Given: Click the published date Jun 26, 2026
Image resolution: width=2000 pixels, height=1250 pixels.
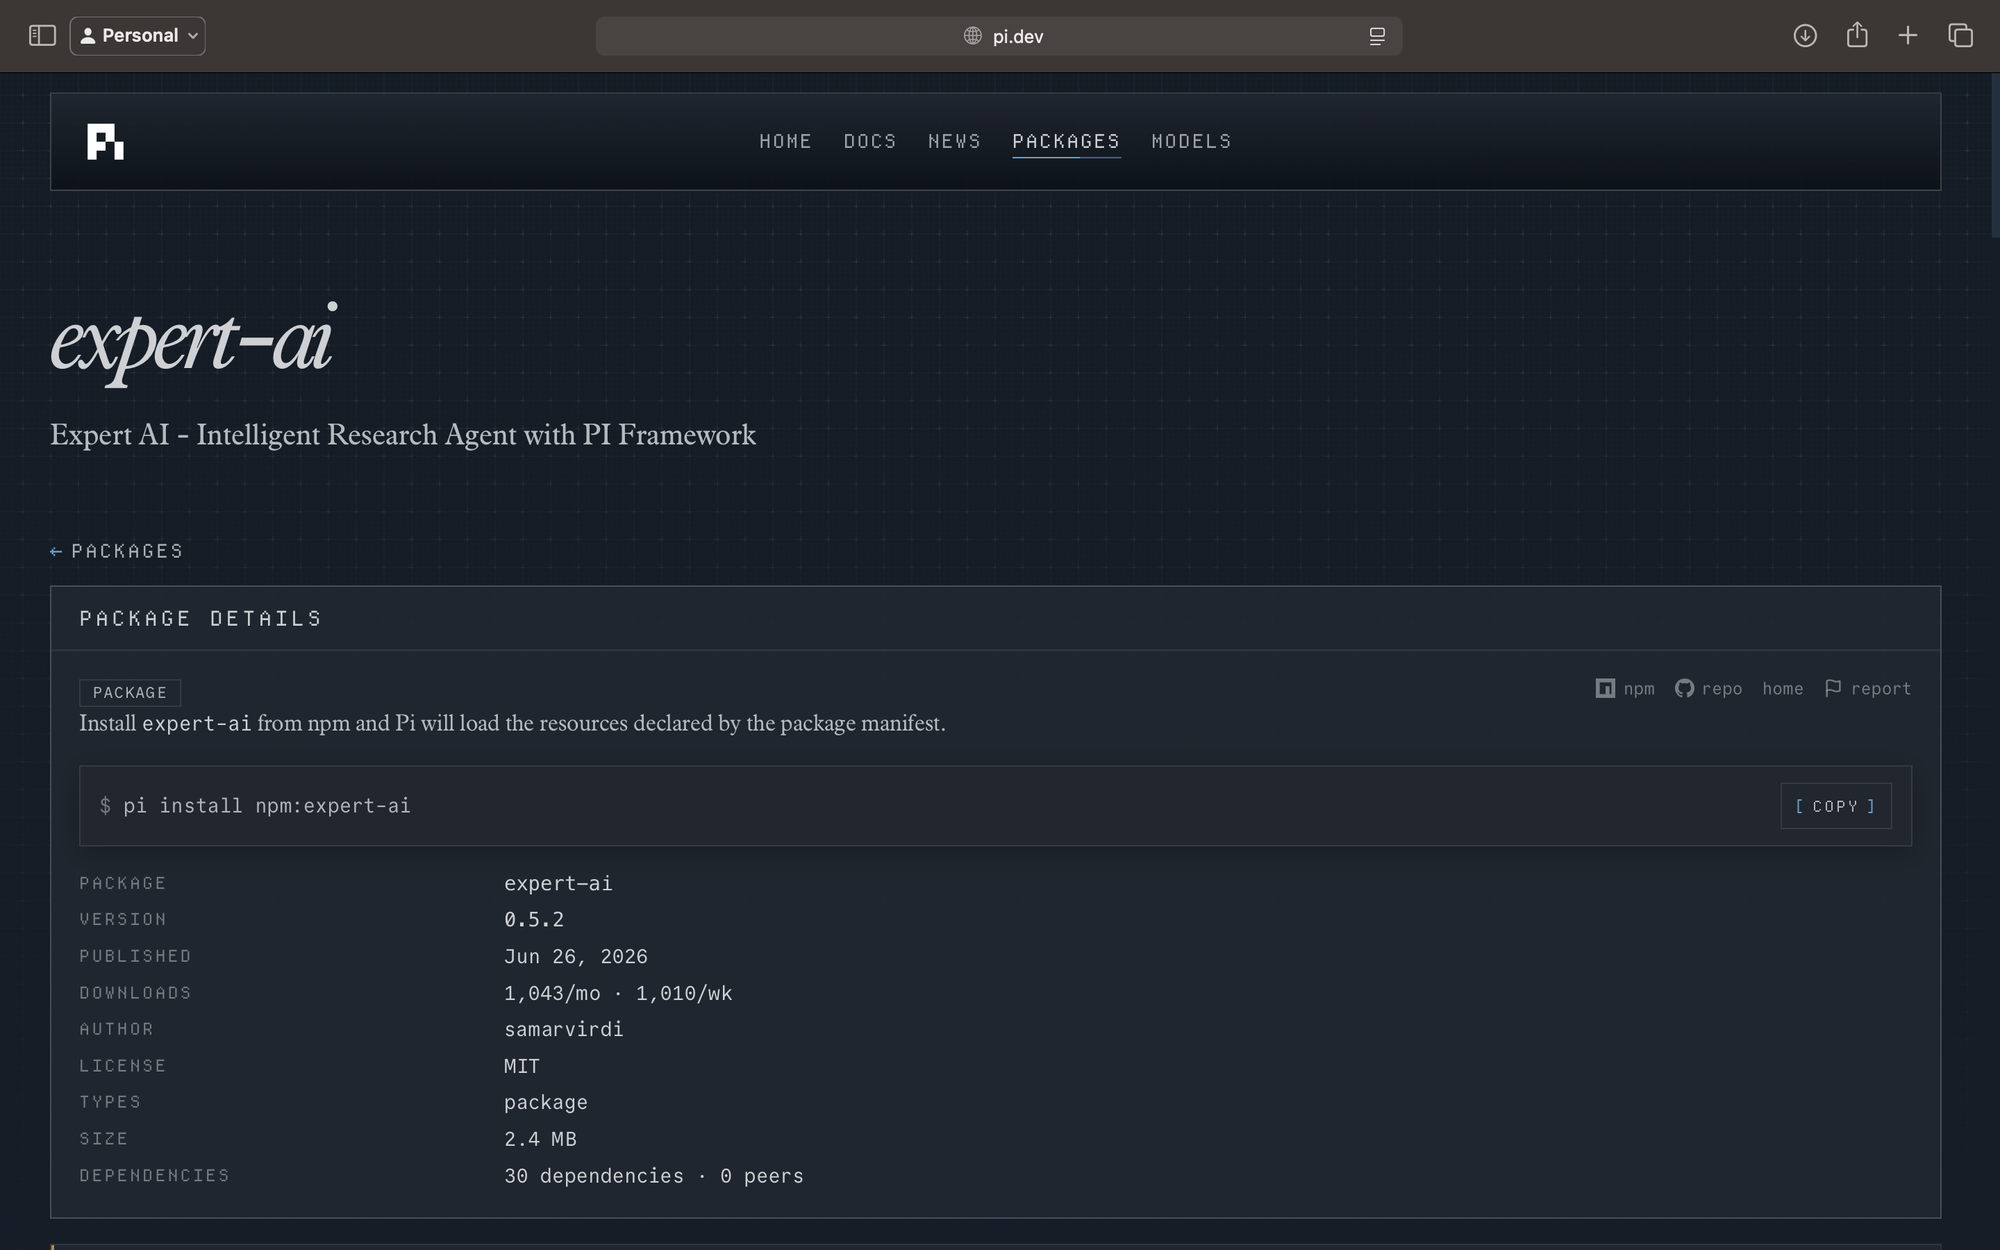Looking at the screenshot, I should (576, 956).
